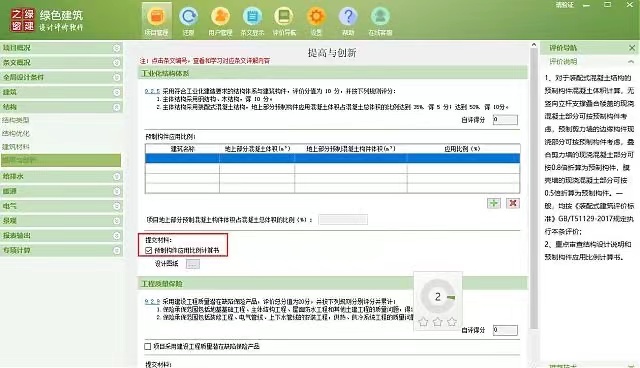
Task: Click the 预制混凝土 total ratio (%) field
Action: point(343,219)
